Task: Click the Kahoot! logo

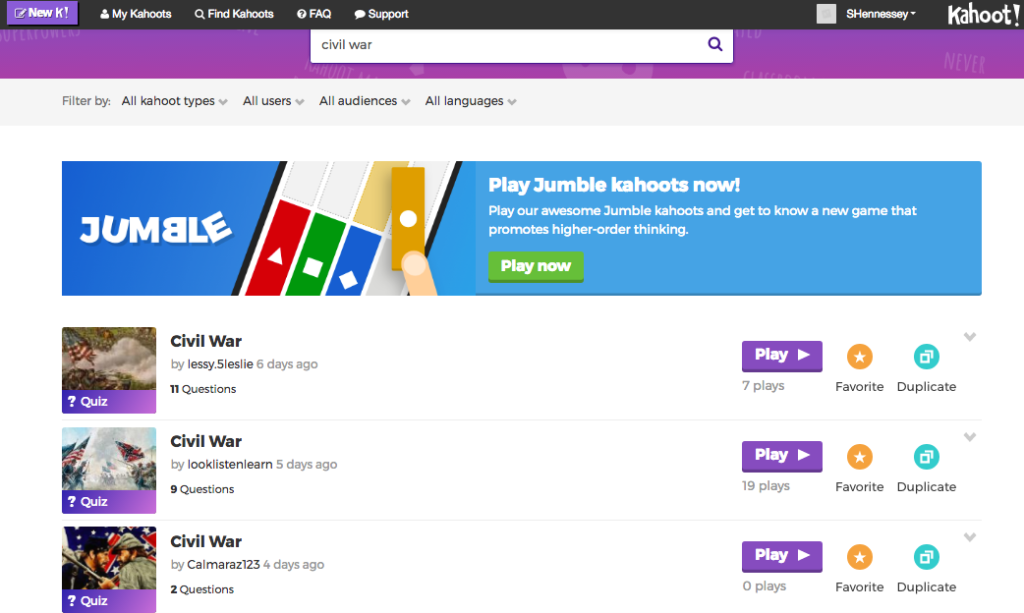Action: click(984, 14)
